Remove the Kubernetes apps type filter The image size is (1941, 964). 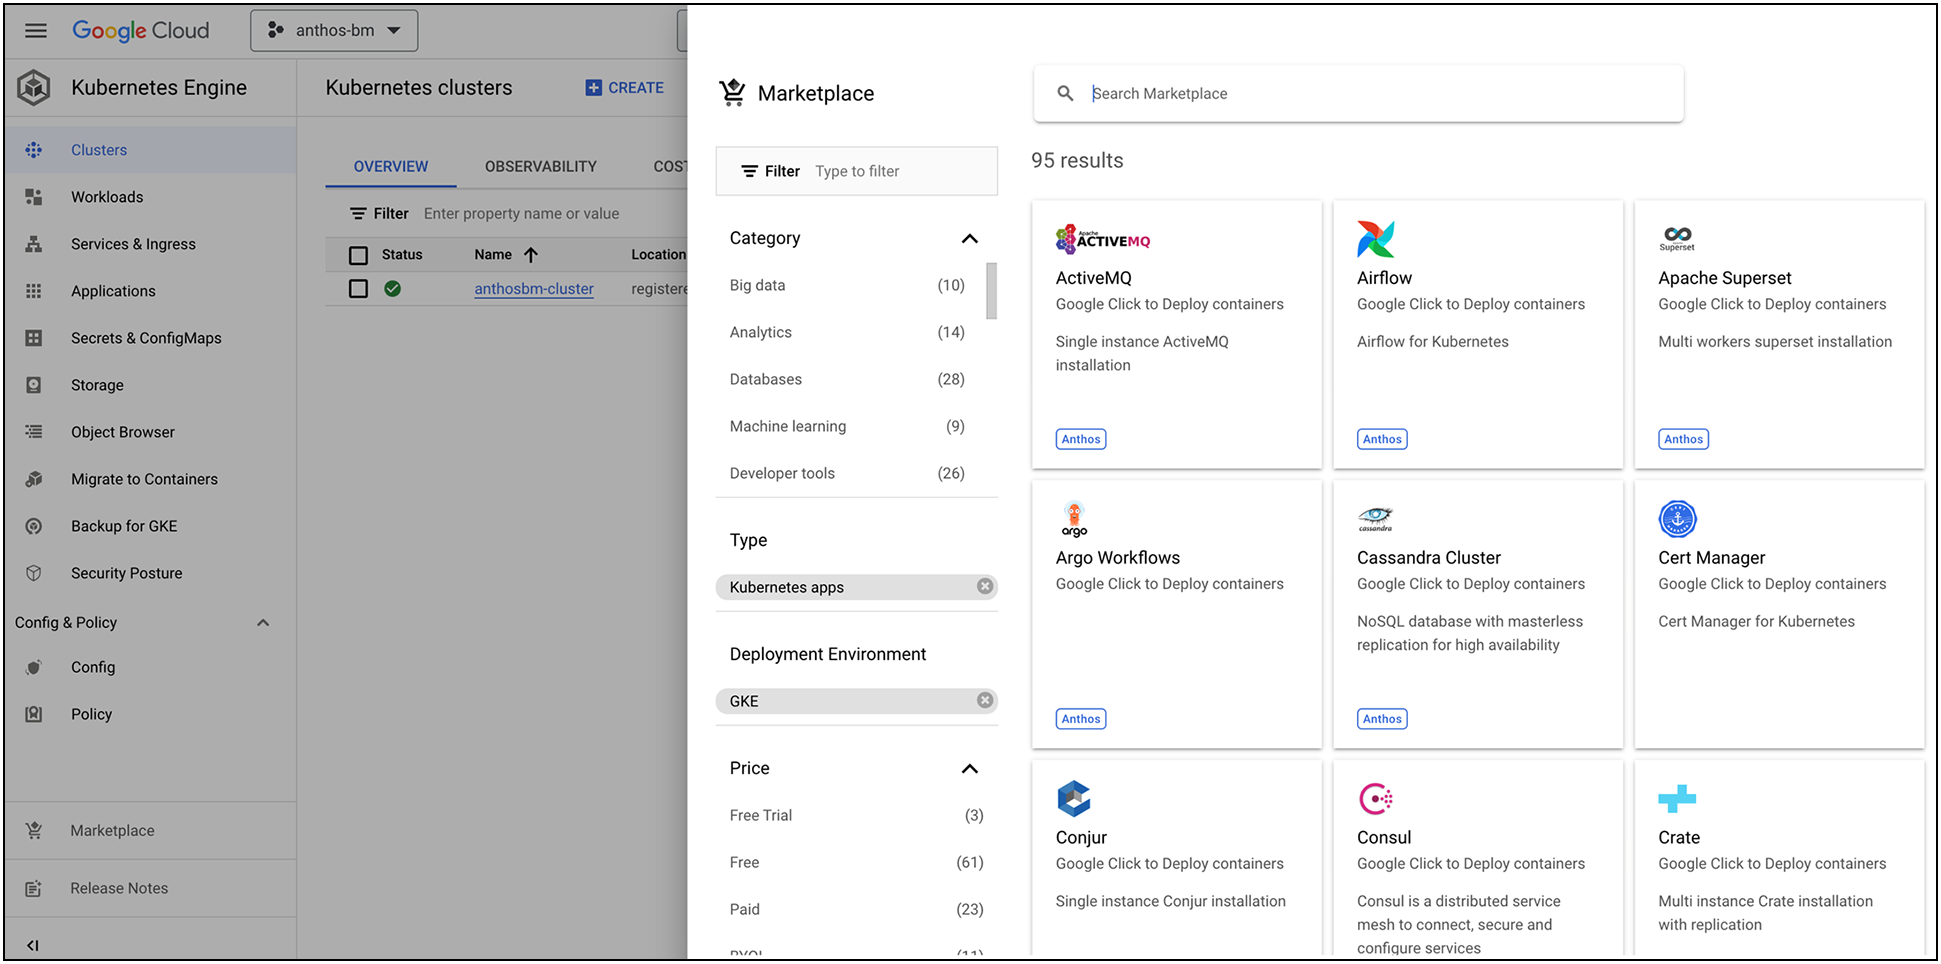[x=985, y=587]
